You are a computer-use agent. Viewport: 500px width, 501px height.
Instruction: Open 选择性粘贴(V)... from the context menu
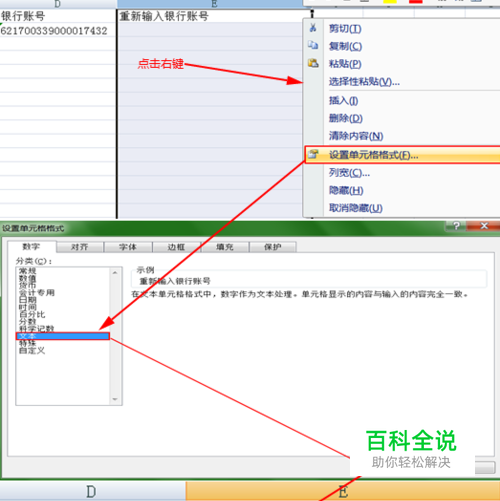click(364, 82)
